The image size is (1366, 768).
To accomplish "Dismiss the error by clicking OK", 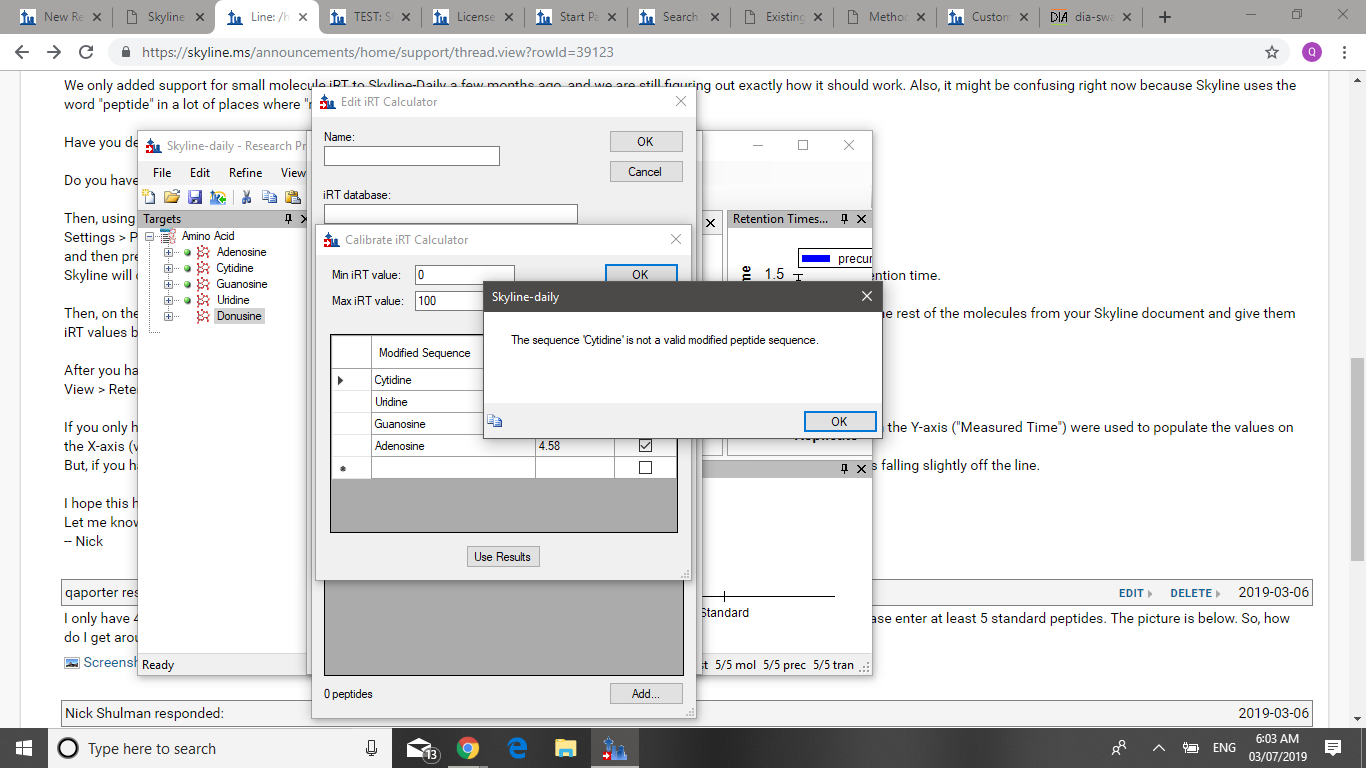I will pos(839,421).
